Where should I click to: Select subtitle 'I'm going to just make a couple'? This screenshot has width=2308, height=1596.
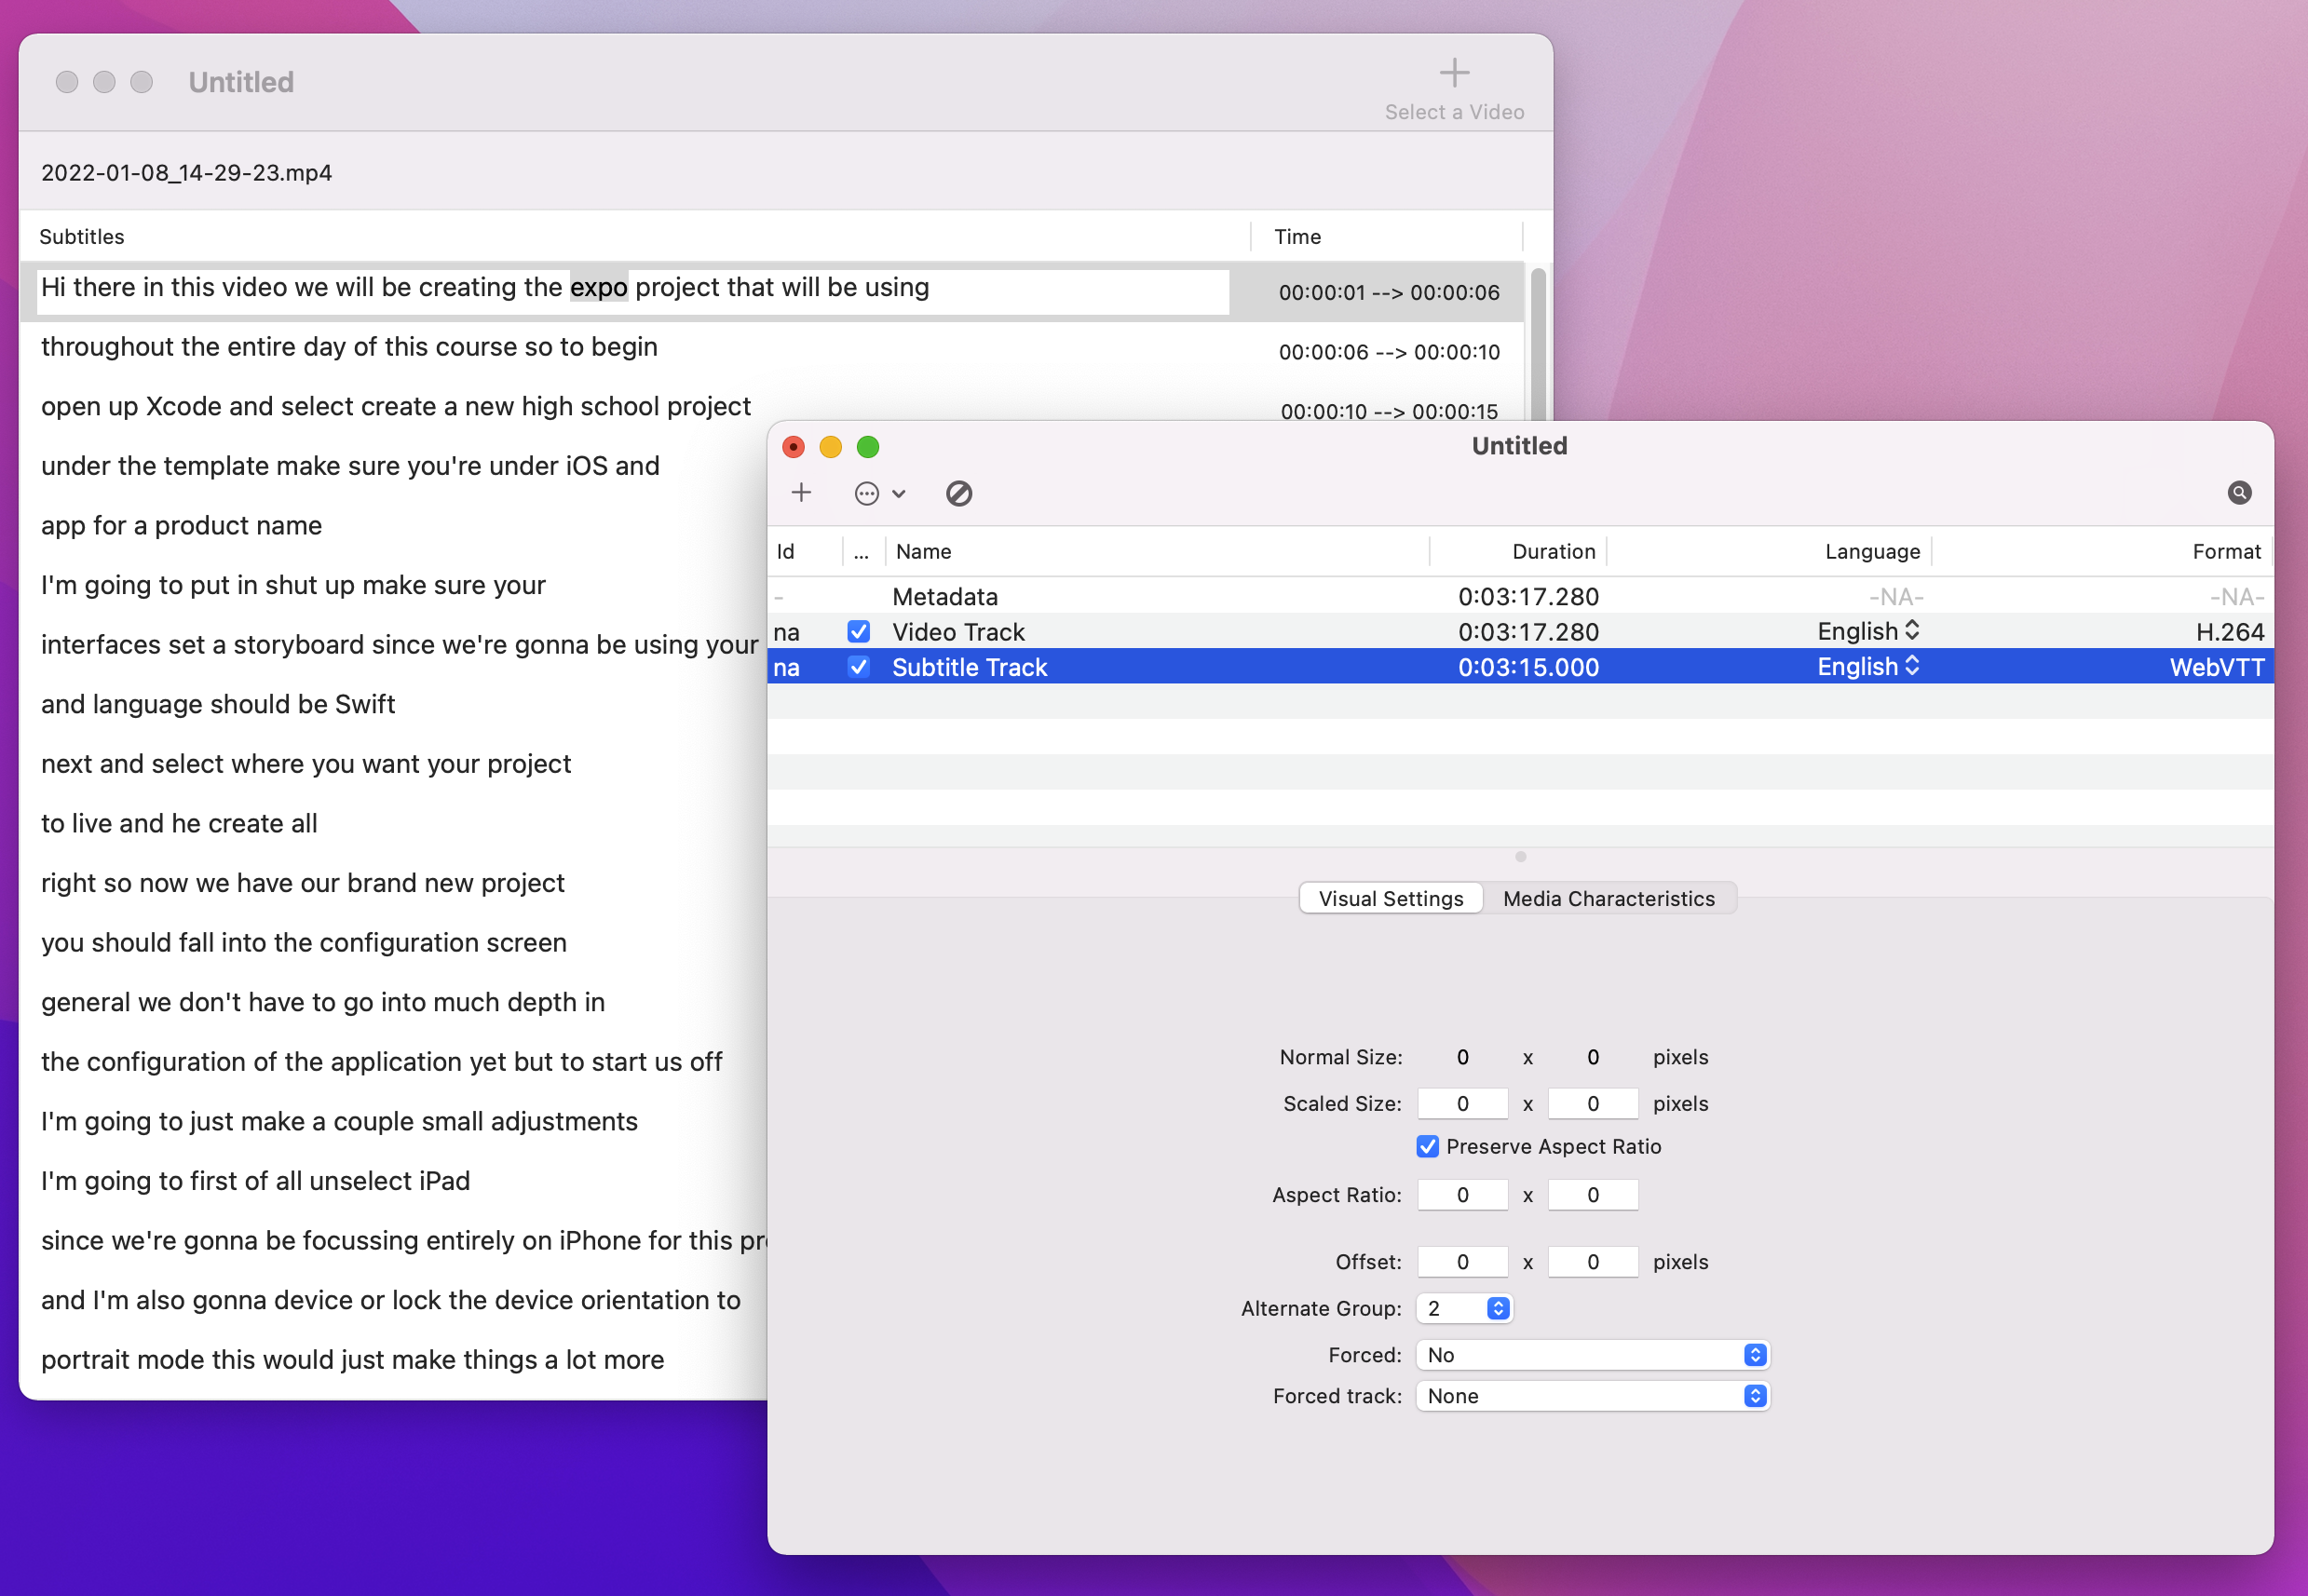pyautogui.click(x=339, y=1121)
